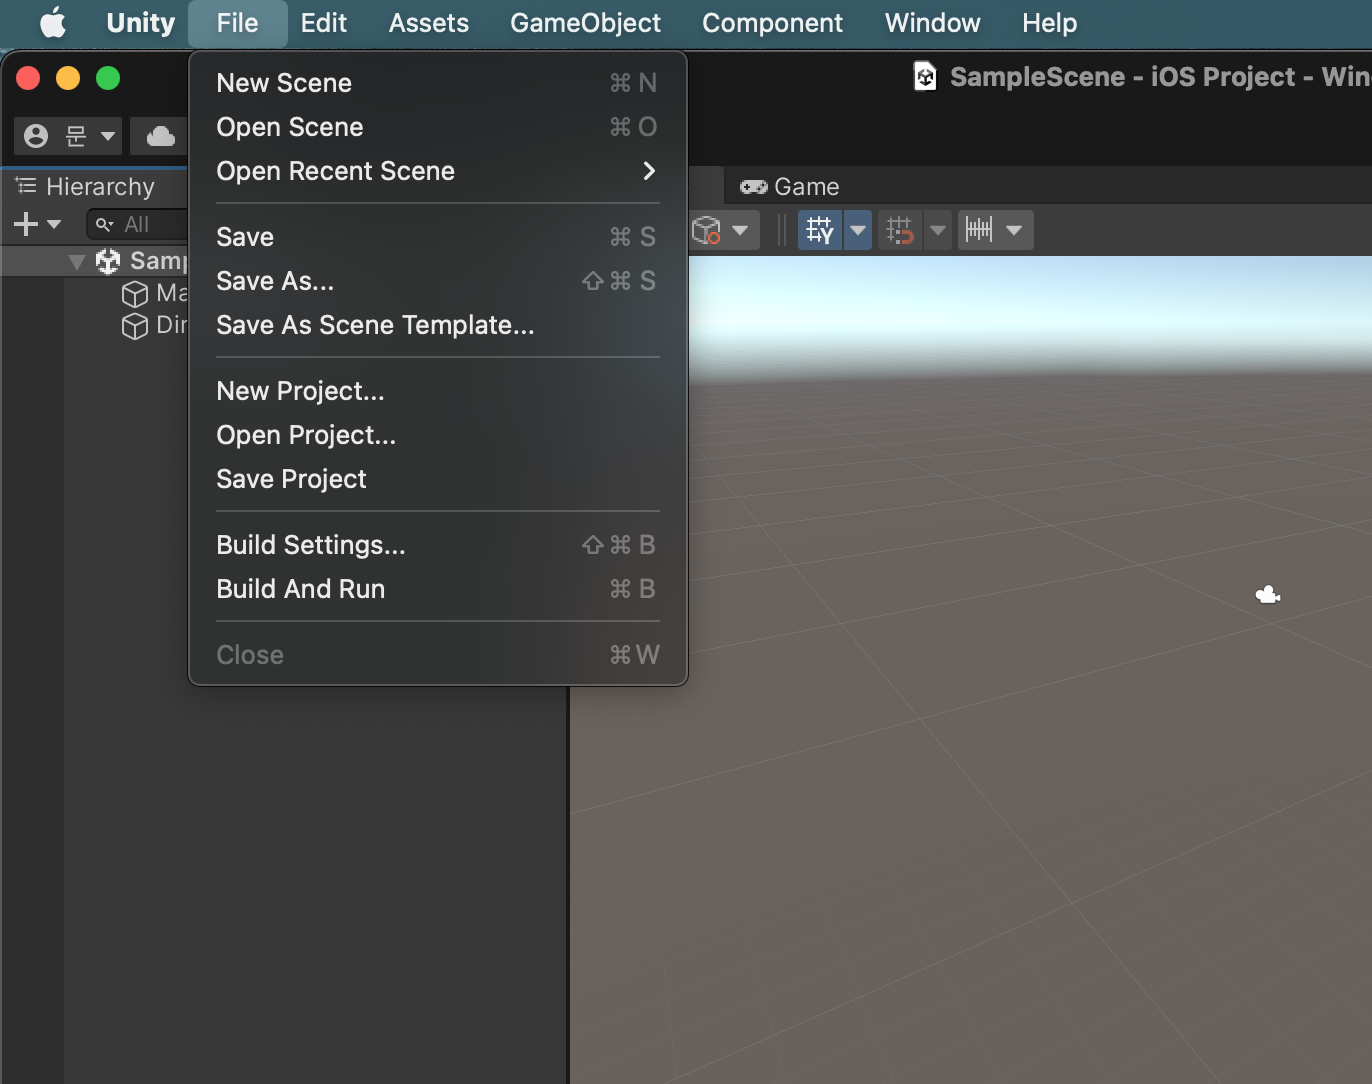Click the Hierarchy search field
The width and height of the screenshot is (1372, 1084).
(138, 224)
